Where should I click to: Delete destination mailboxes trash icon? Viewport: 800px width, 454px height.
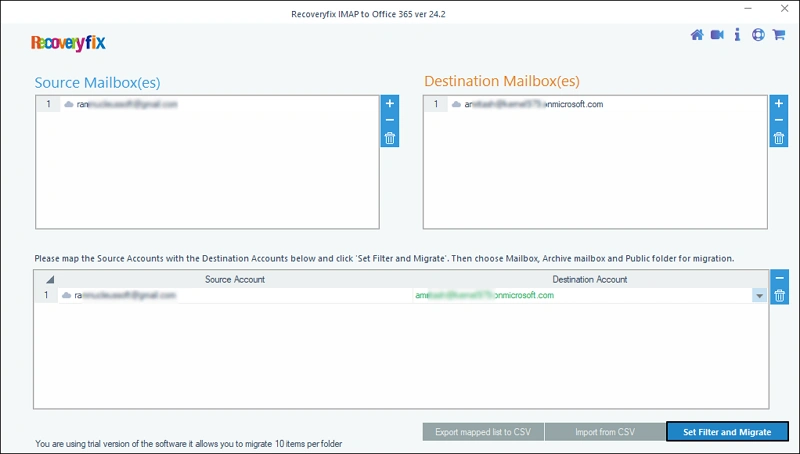point(779,138)
